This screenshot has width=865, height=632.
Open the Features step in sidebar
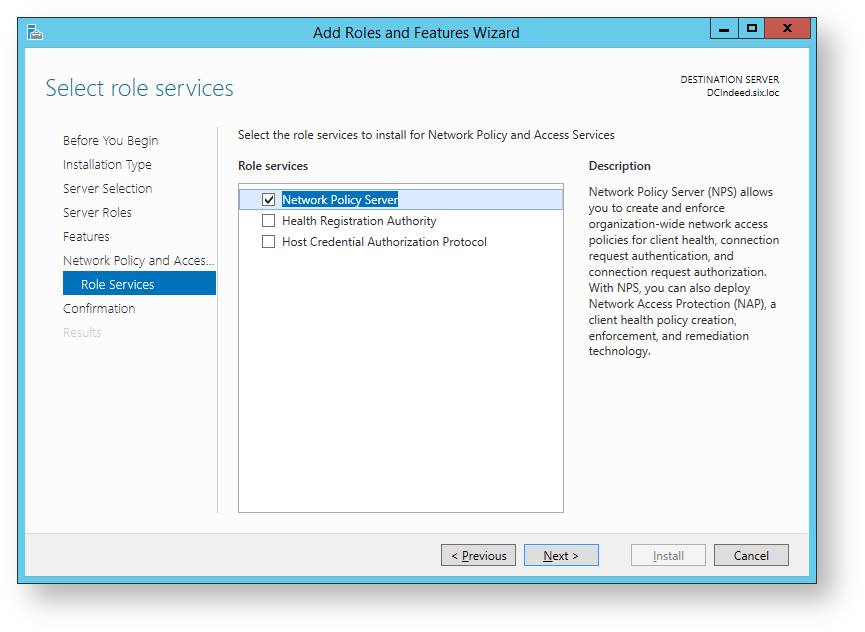coord(86,237)
